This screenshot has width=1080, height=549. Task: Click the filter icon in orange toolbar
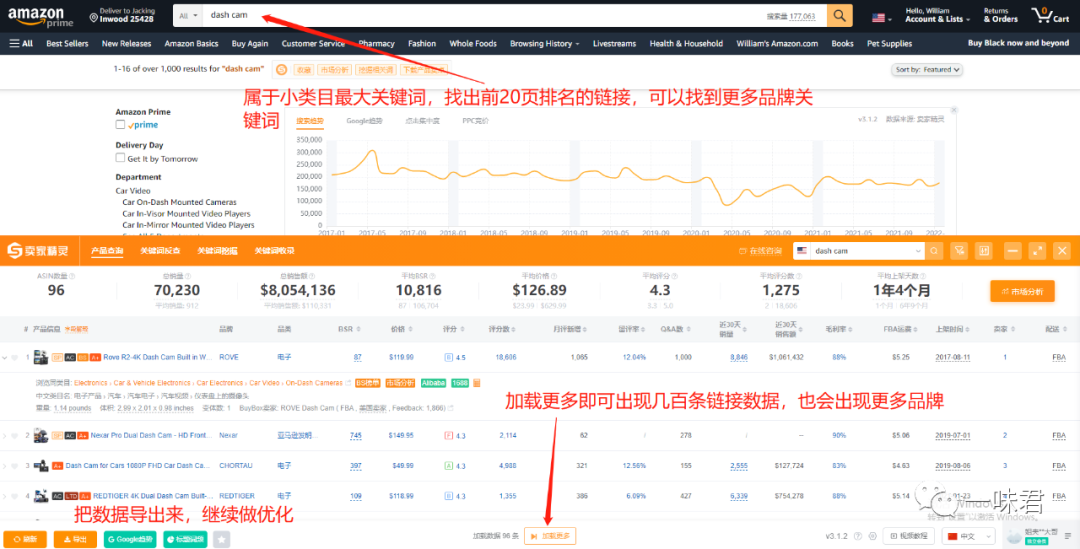pyautogui.click(x=959, y=251)
